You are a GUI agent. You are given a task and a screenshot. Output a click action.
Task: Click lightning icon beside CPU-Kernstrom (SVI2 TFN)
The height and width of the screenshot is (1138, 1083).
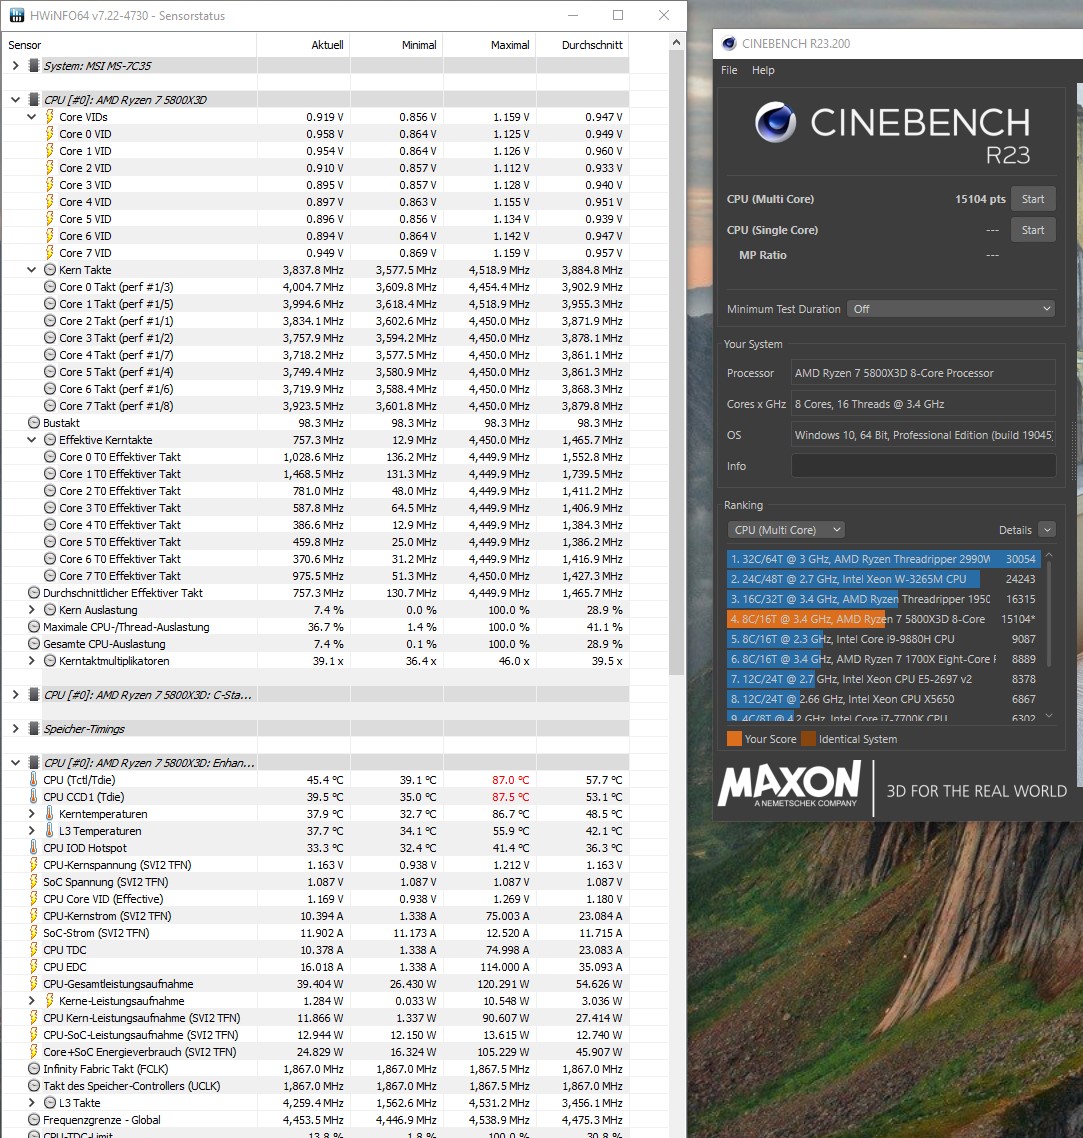point(33,916)
